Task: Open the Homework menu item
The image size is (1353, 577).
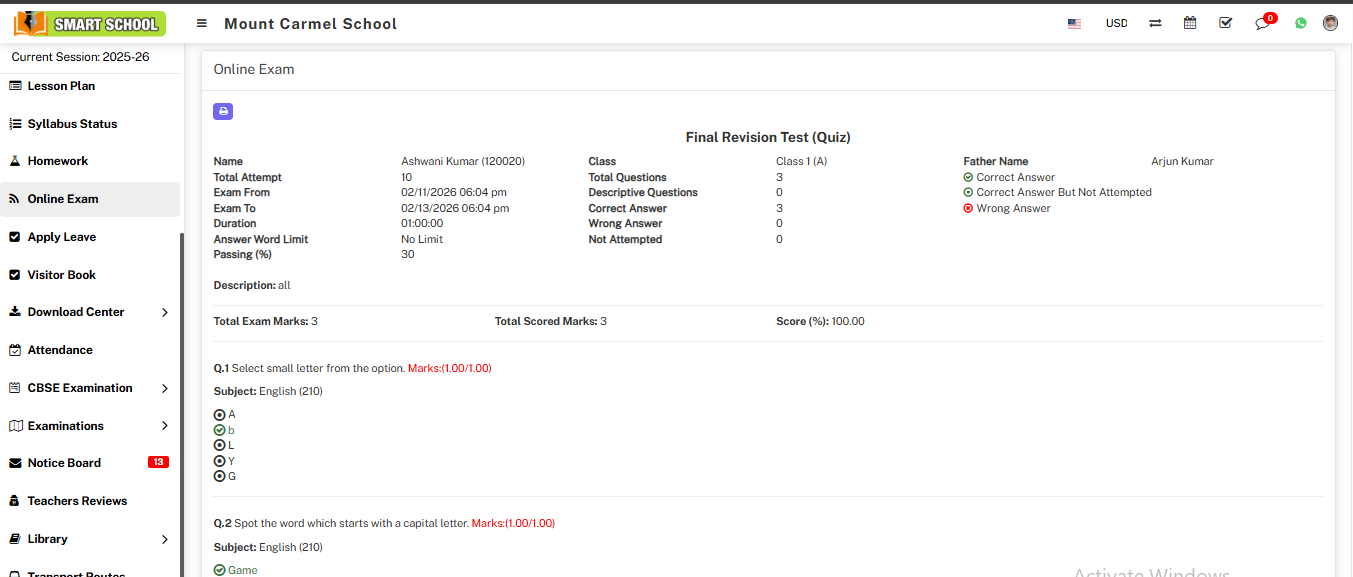Action: point(58,161)
